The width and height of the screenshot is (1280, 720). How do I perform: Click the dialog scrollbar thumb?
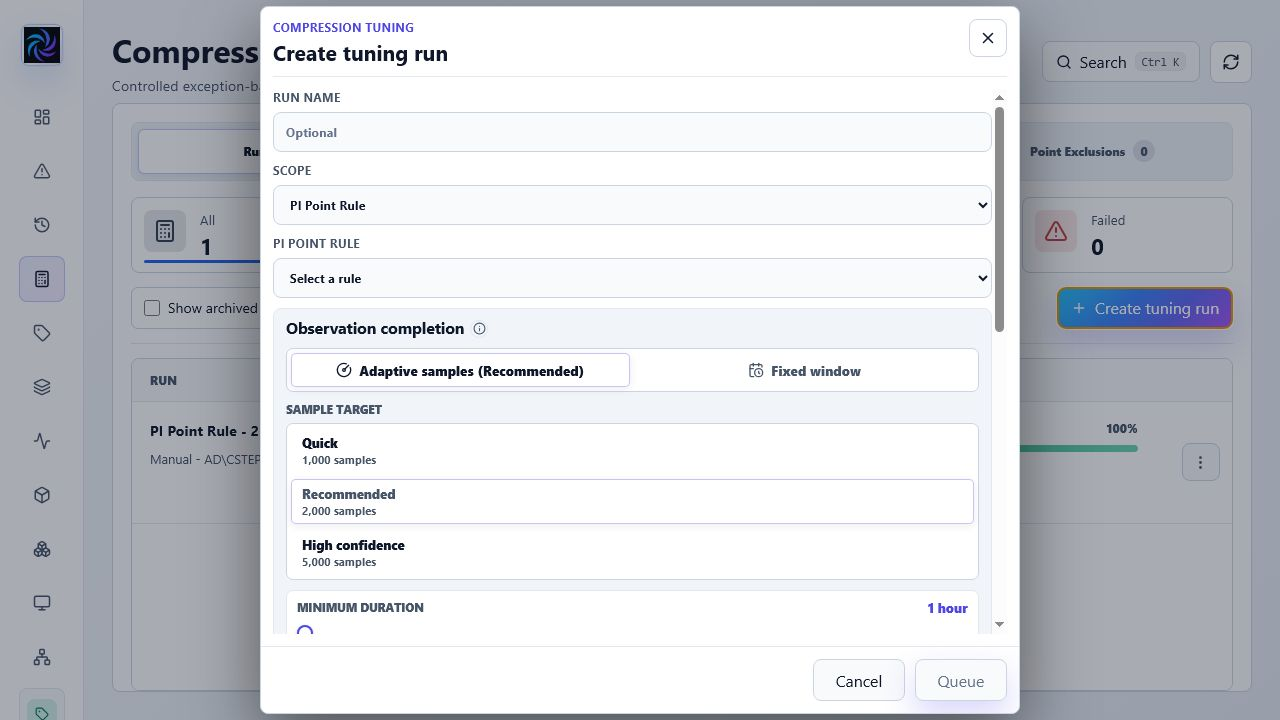click(999, 220)
